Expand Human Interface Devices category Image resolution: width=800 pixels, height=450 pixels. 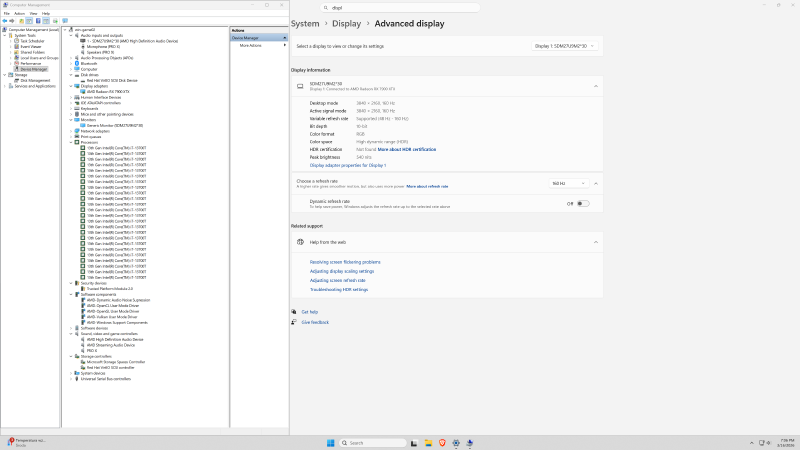(x=71, y=97)
